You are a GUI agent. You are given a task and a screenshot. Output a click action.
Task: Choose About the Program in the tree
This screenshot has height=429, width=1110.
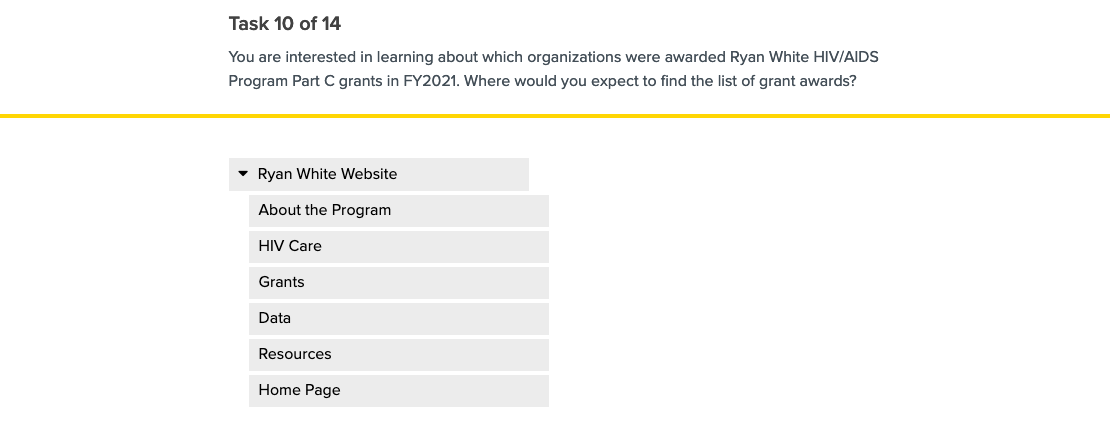pyautogui.click(x=325, y=210)
